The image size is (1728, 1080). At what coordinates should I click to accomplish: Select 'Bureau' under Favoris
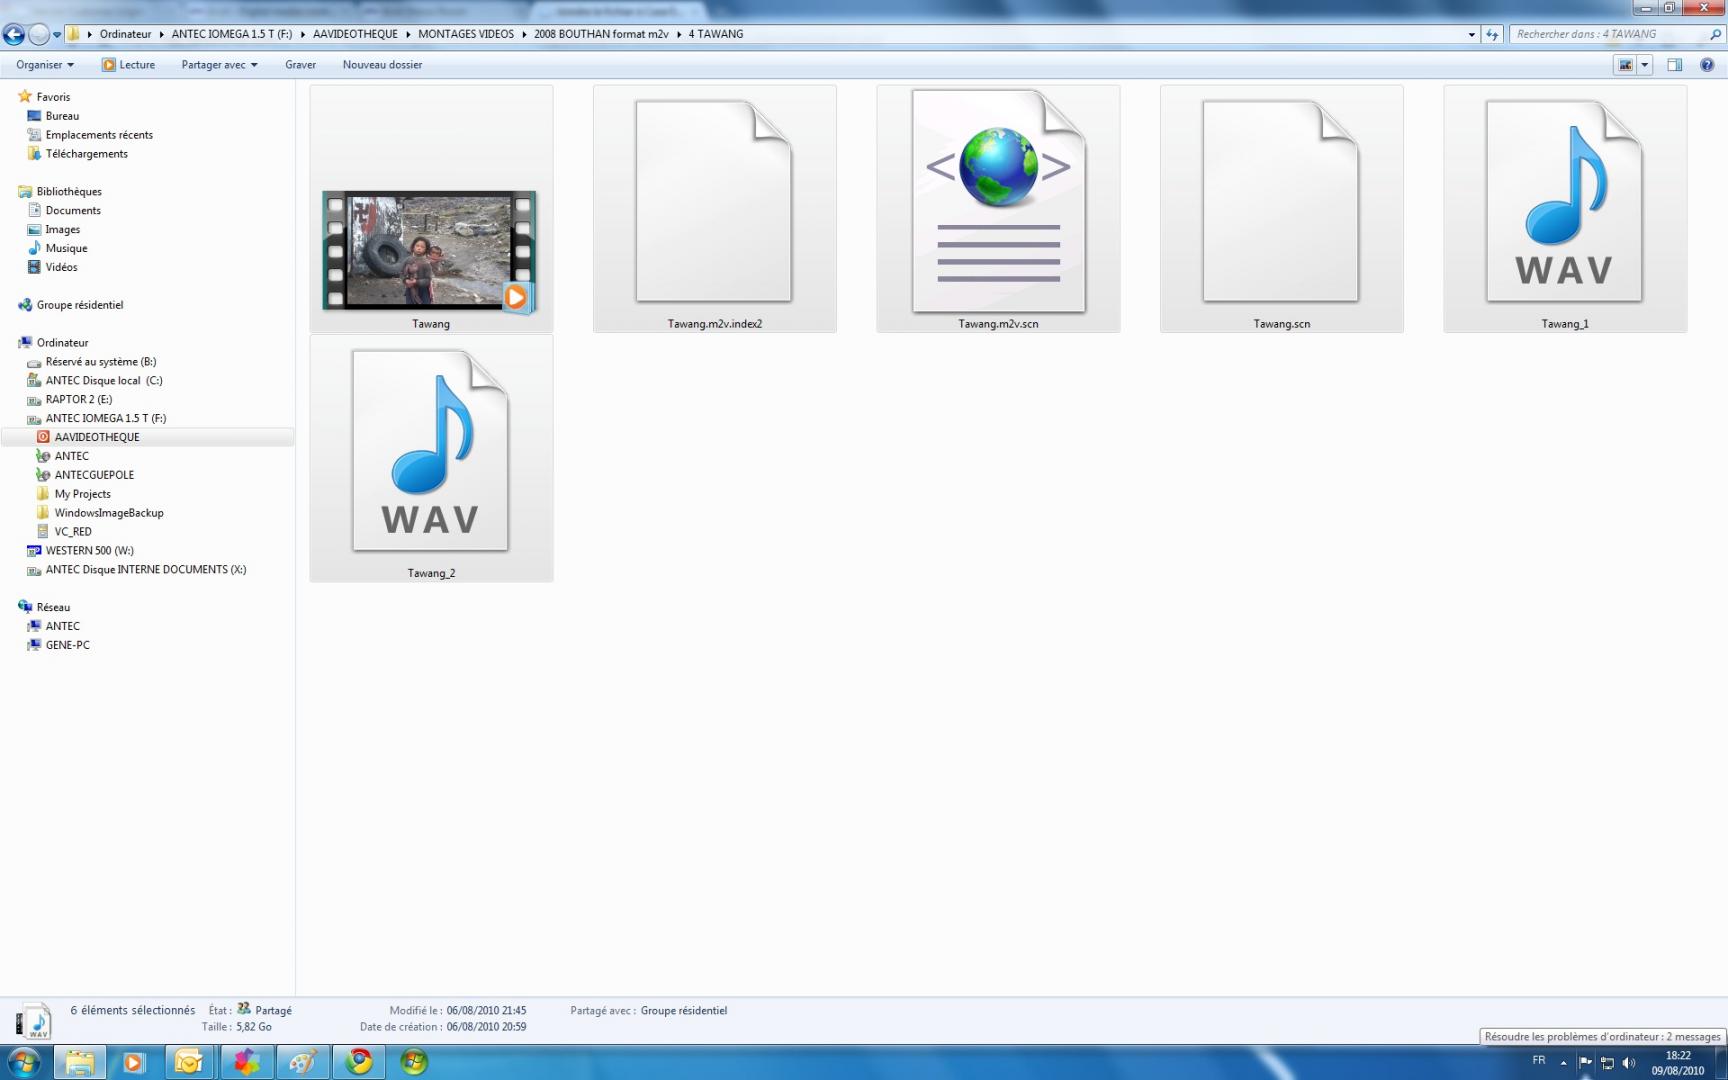tap(62, 116)
